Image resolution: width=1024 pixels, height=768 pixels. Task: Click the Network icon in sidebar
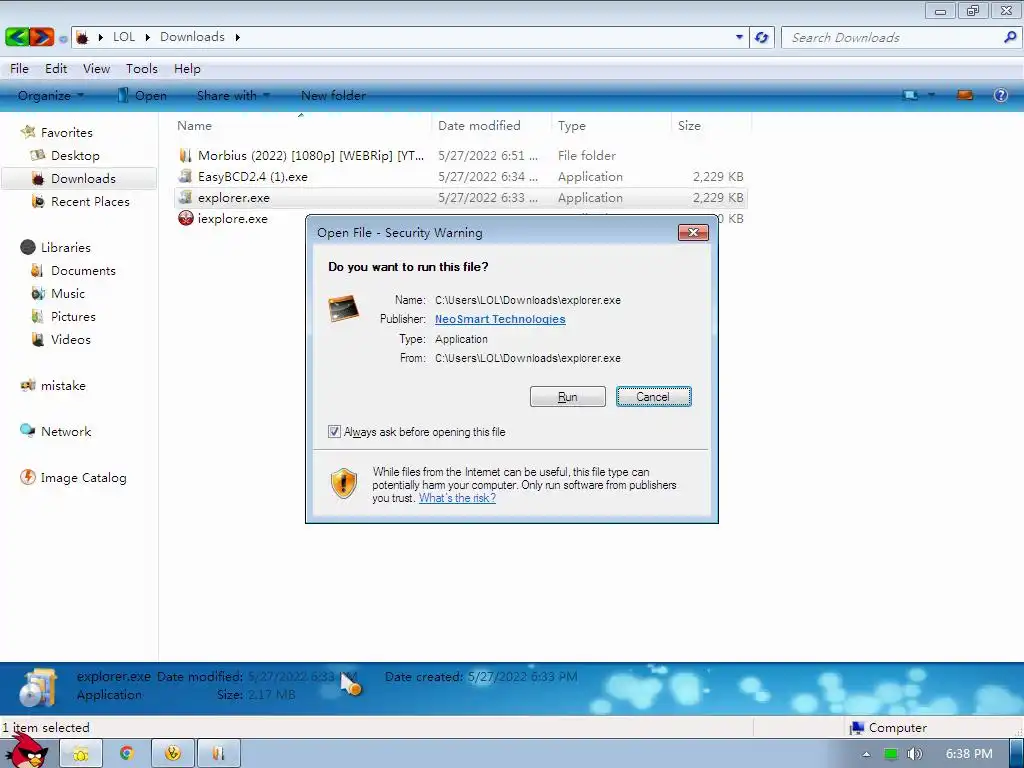(28, 431)
